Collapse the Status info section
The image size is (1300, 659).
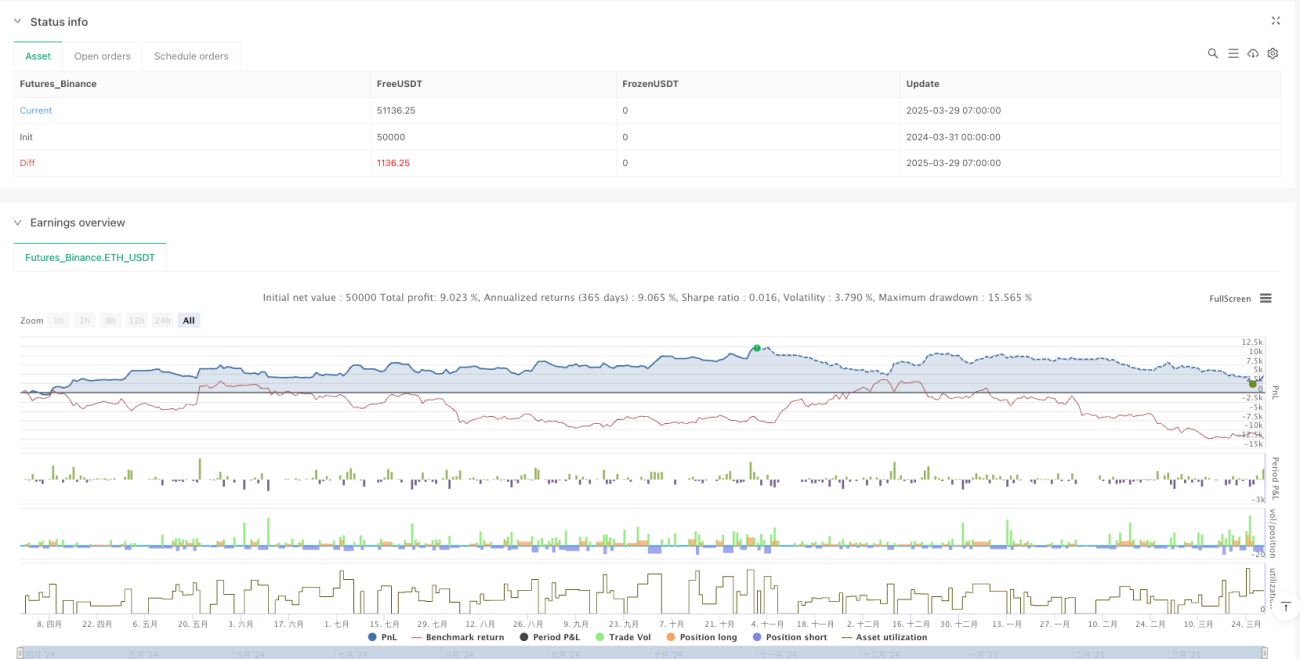[17, 22]
